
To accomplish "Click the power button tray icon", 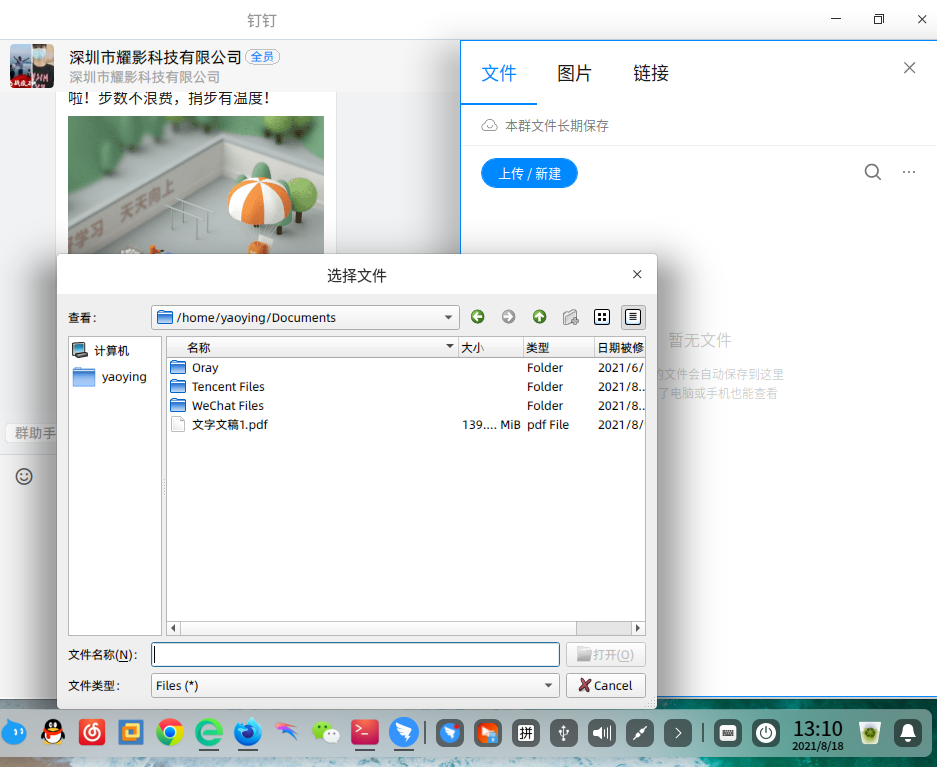I will 765,732.
